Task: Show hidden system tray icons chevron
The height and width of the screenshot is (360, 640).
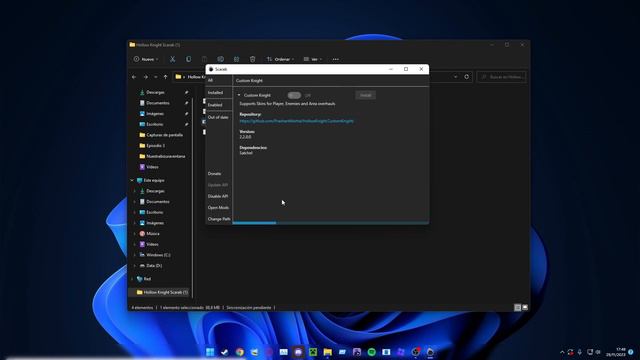Action: 562,352
